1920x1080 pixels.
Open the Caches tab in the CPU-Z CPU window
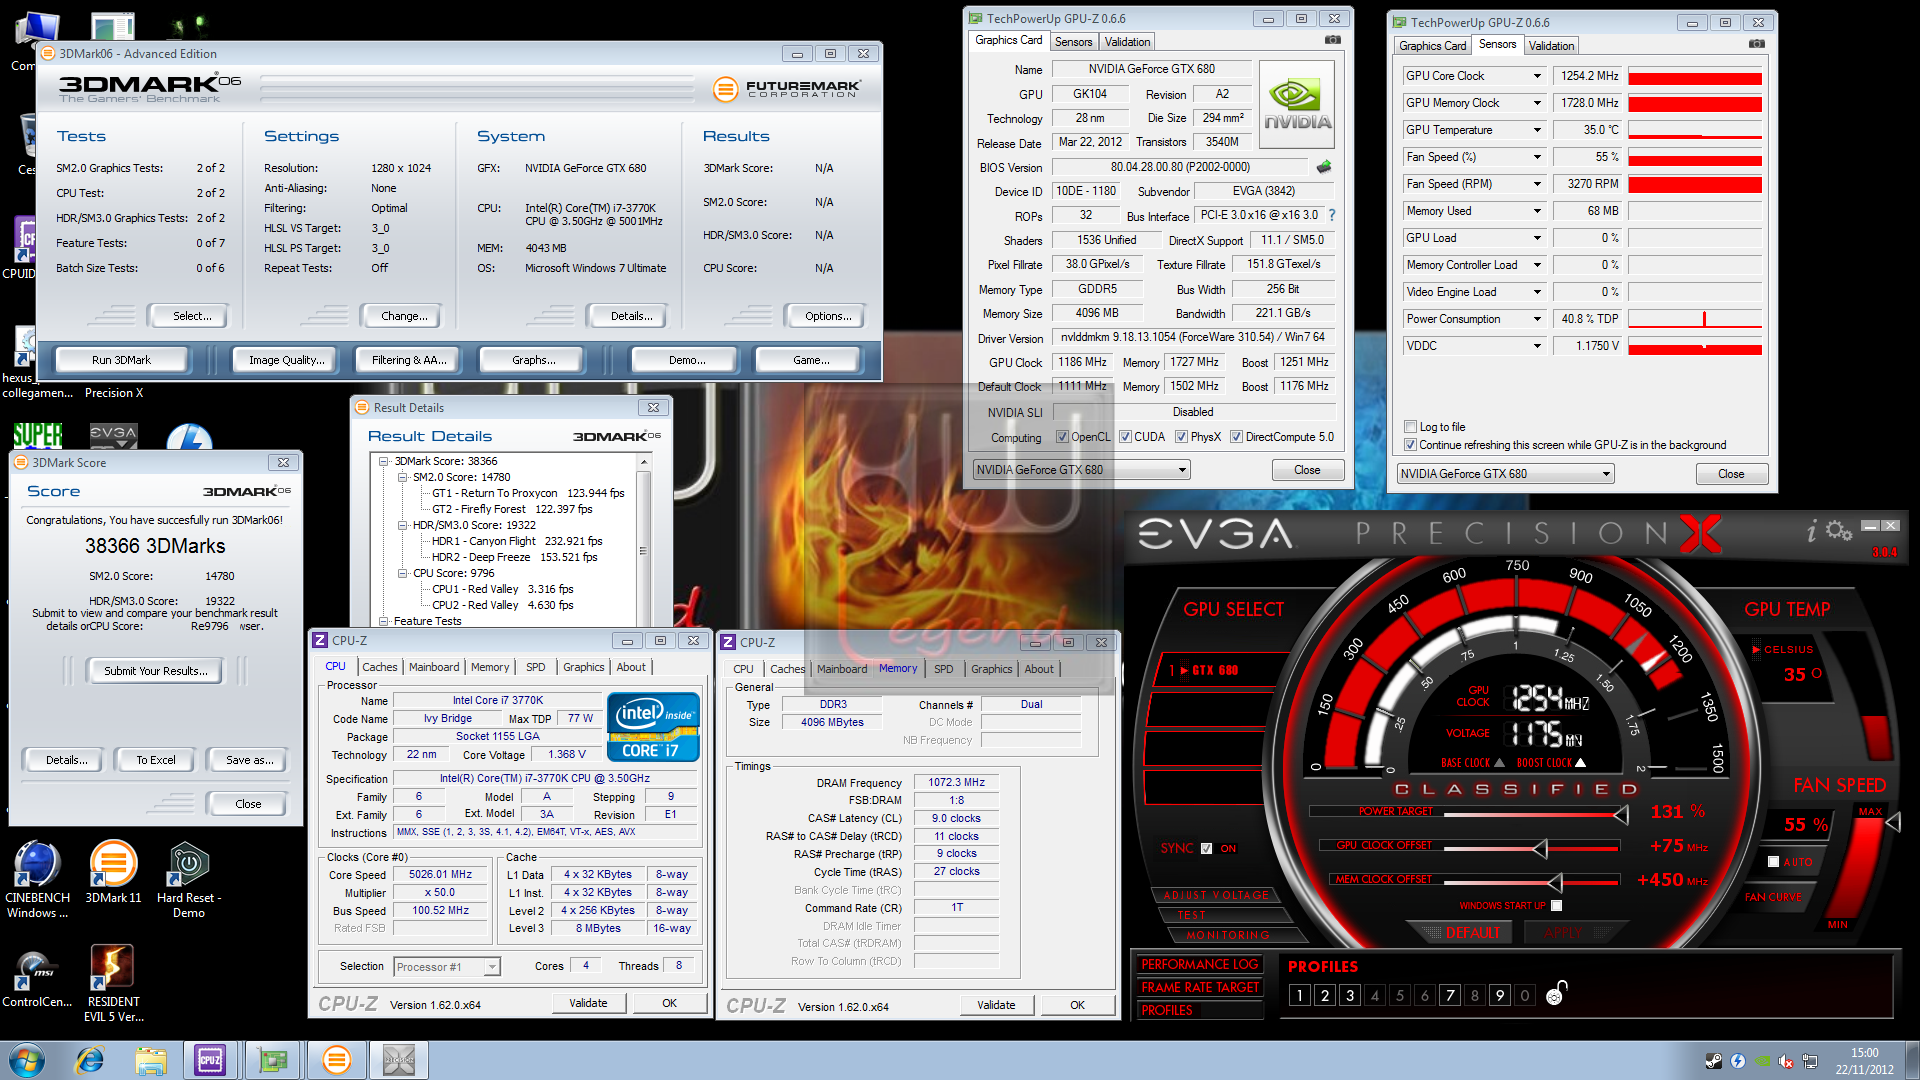379,667
